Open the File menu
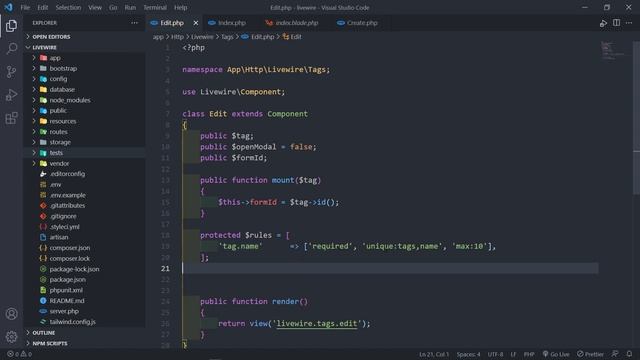 coord(25,7)
